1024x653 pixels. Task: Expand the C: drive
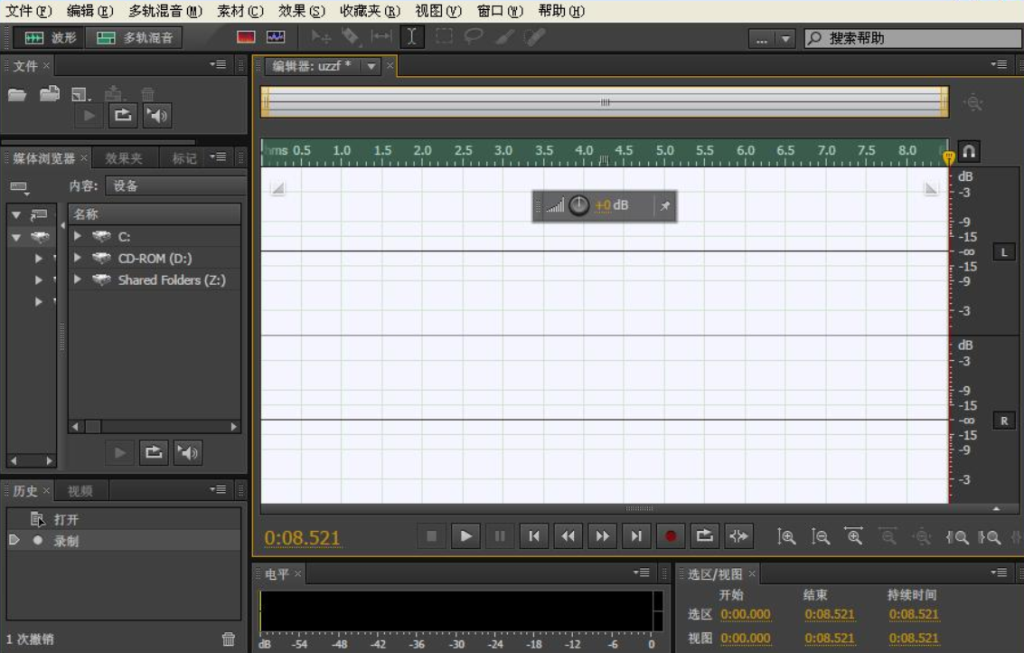click(x=78, y=236)
